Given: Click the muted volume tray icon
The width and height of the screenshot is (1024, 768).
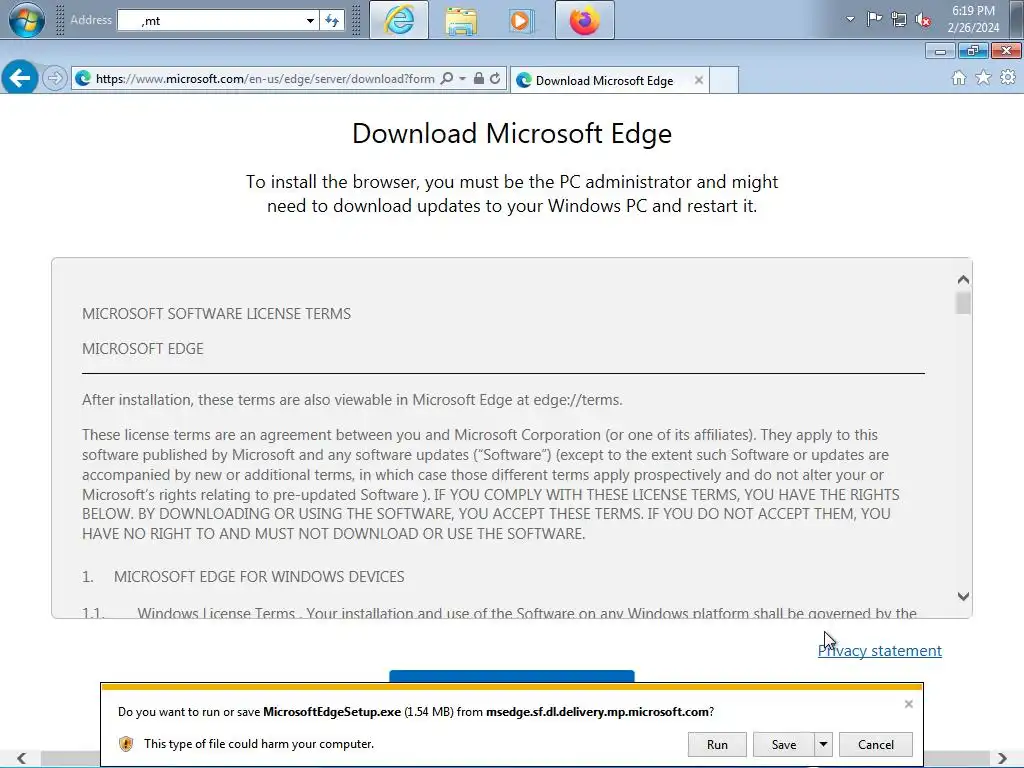Looking at the screenshot, I should tap(923, 20).
